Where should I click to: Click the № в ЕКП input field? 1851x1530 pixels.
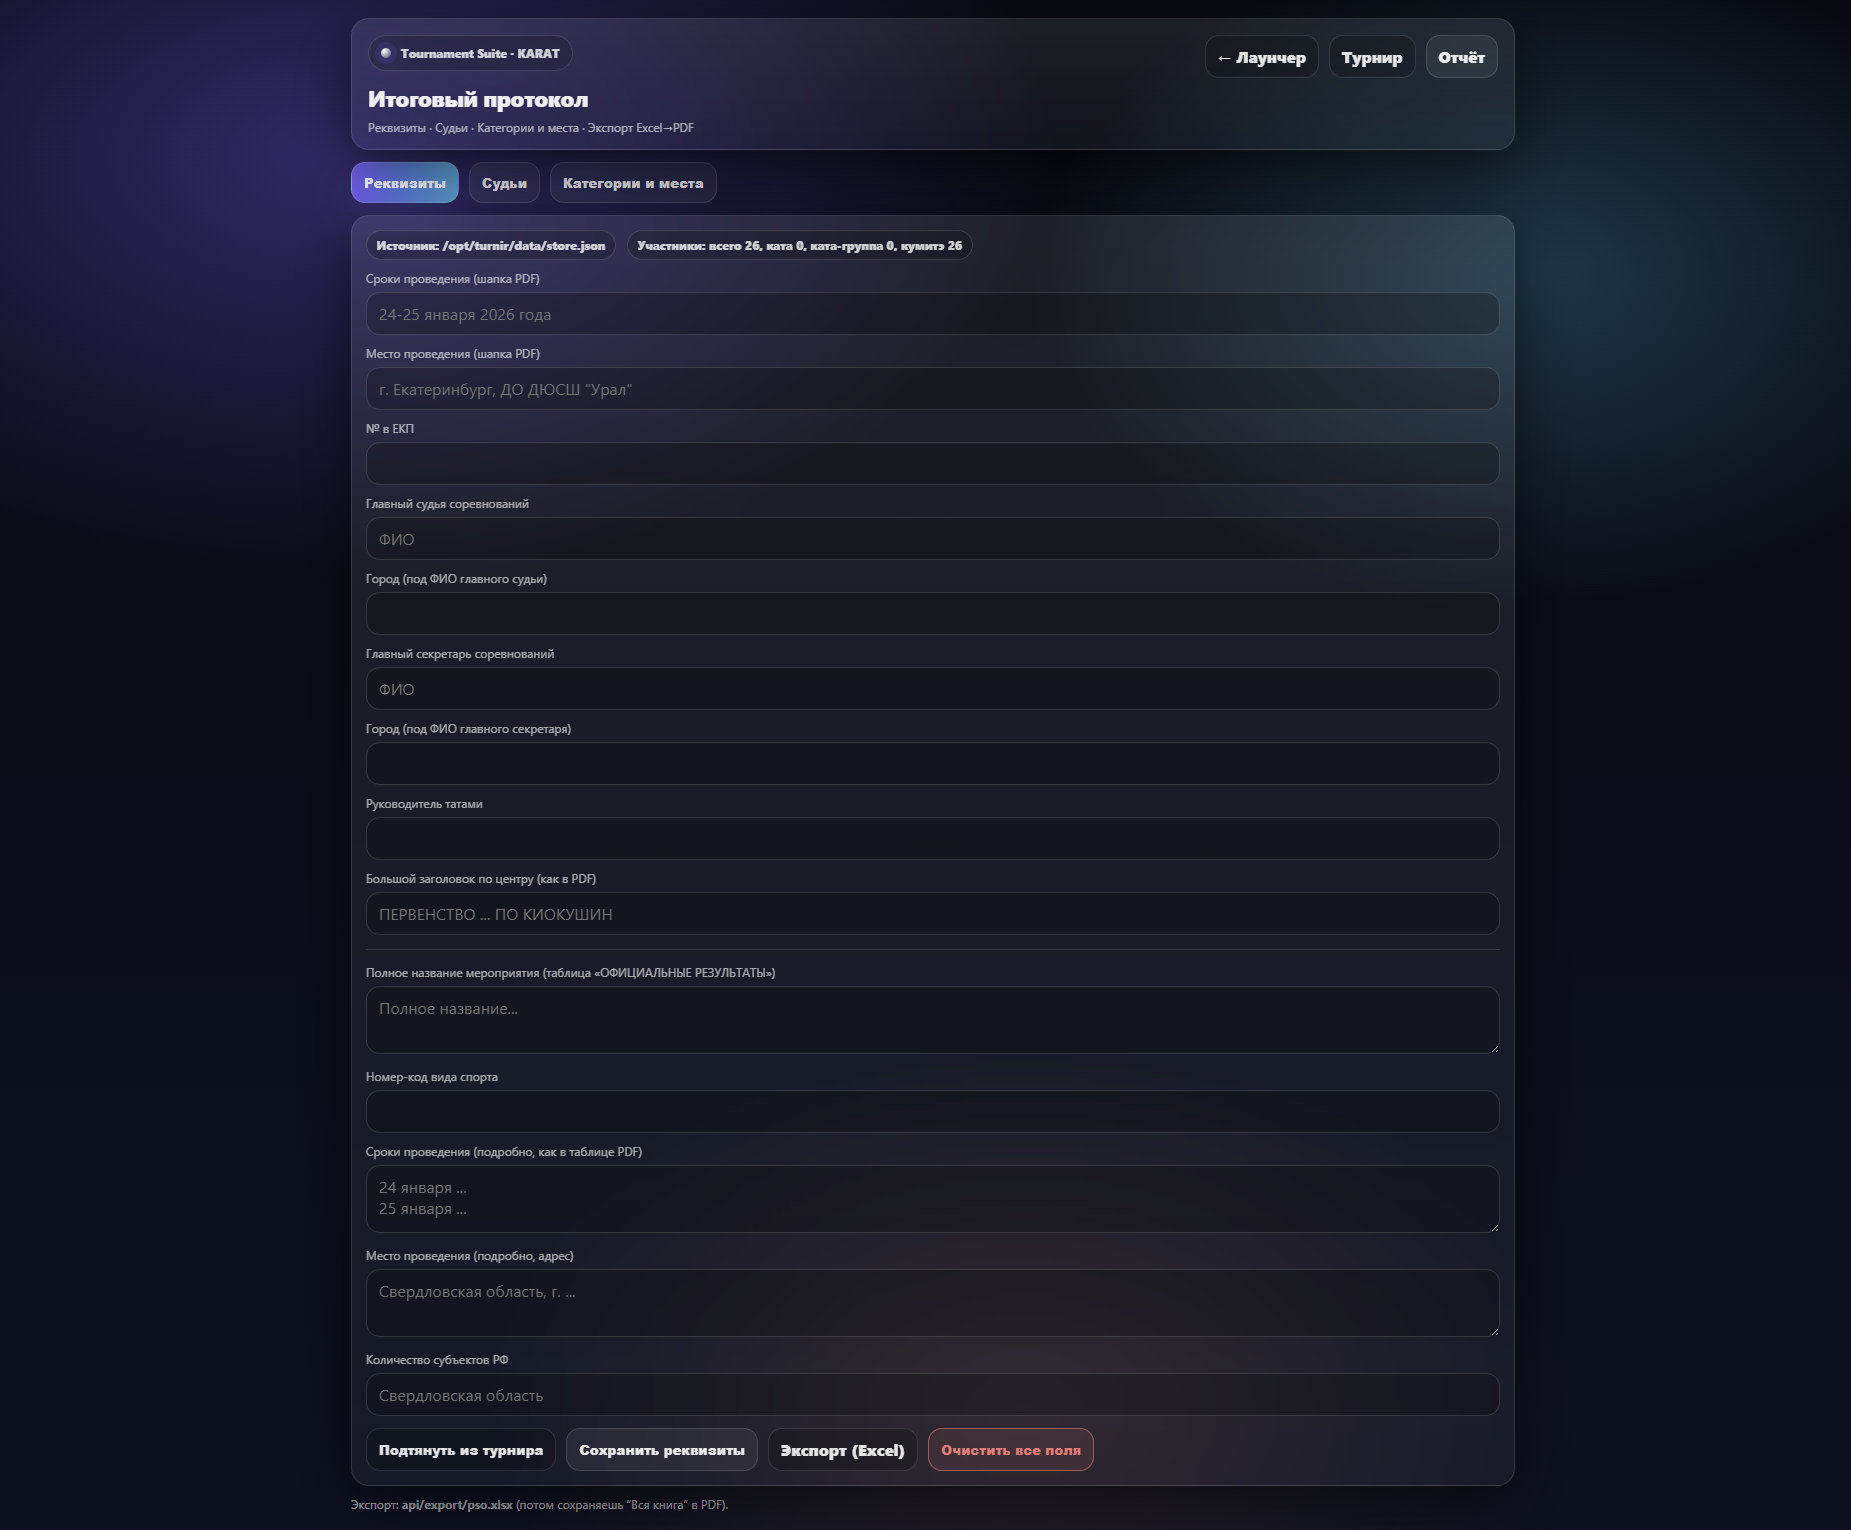click(x=932, y=464)
